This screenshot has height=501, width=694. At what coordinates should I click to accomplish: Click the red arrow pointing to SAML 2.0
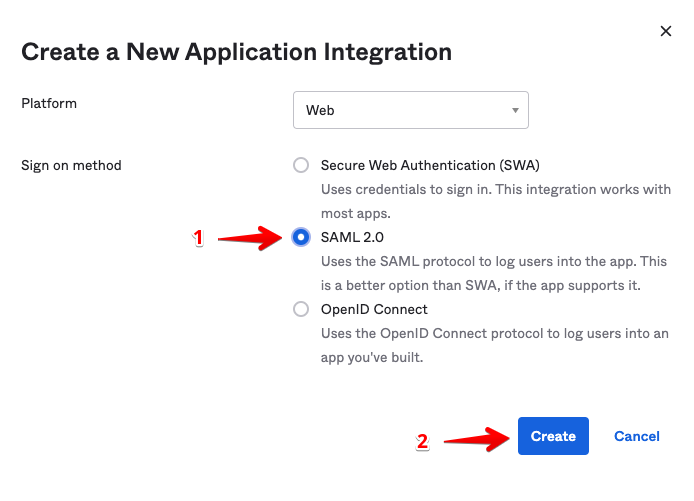(x=250, y=238)
